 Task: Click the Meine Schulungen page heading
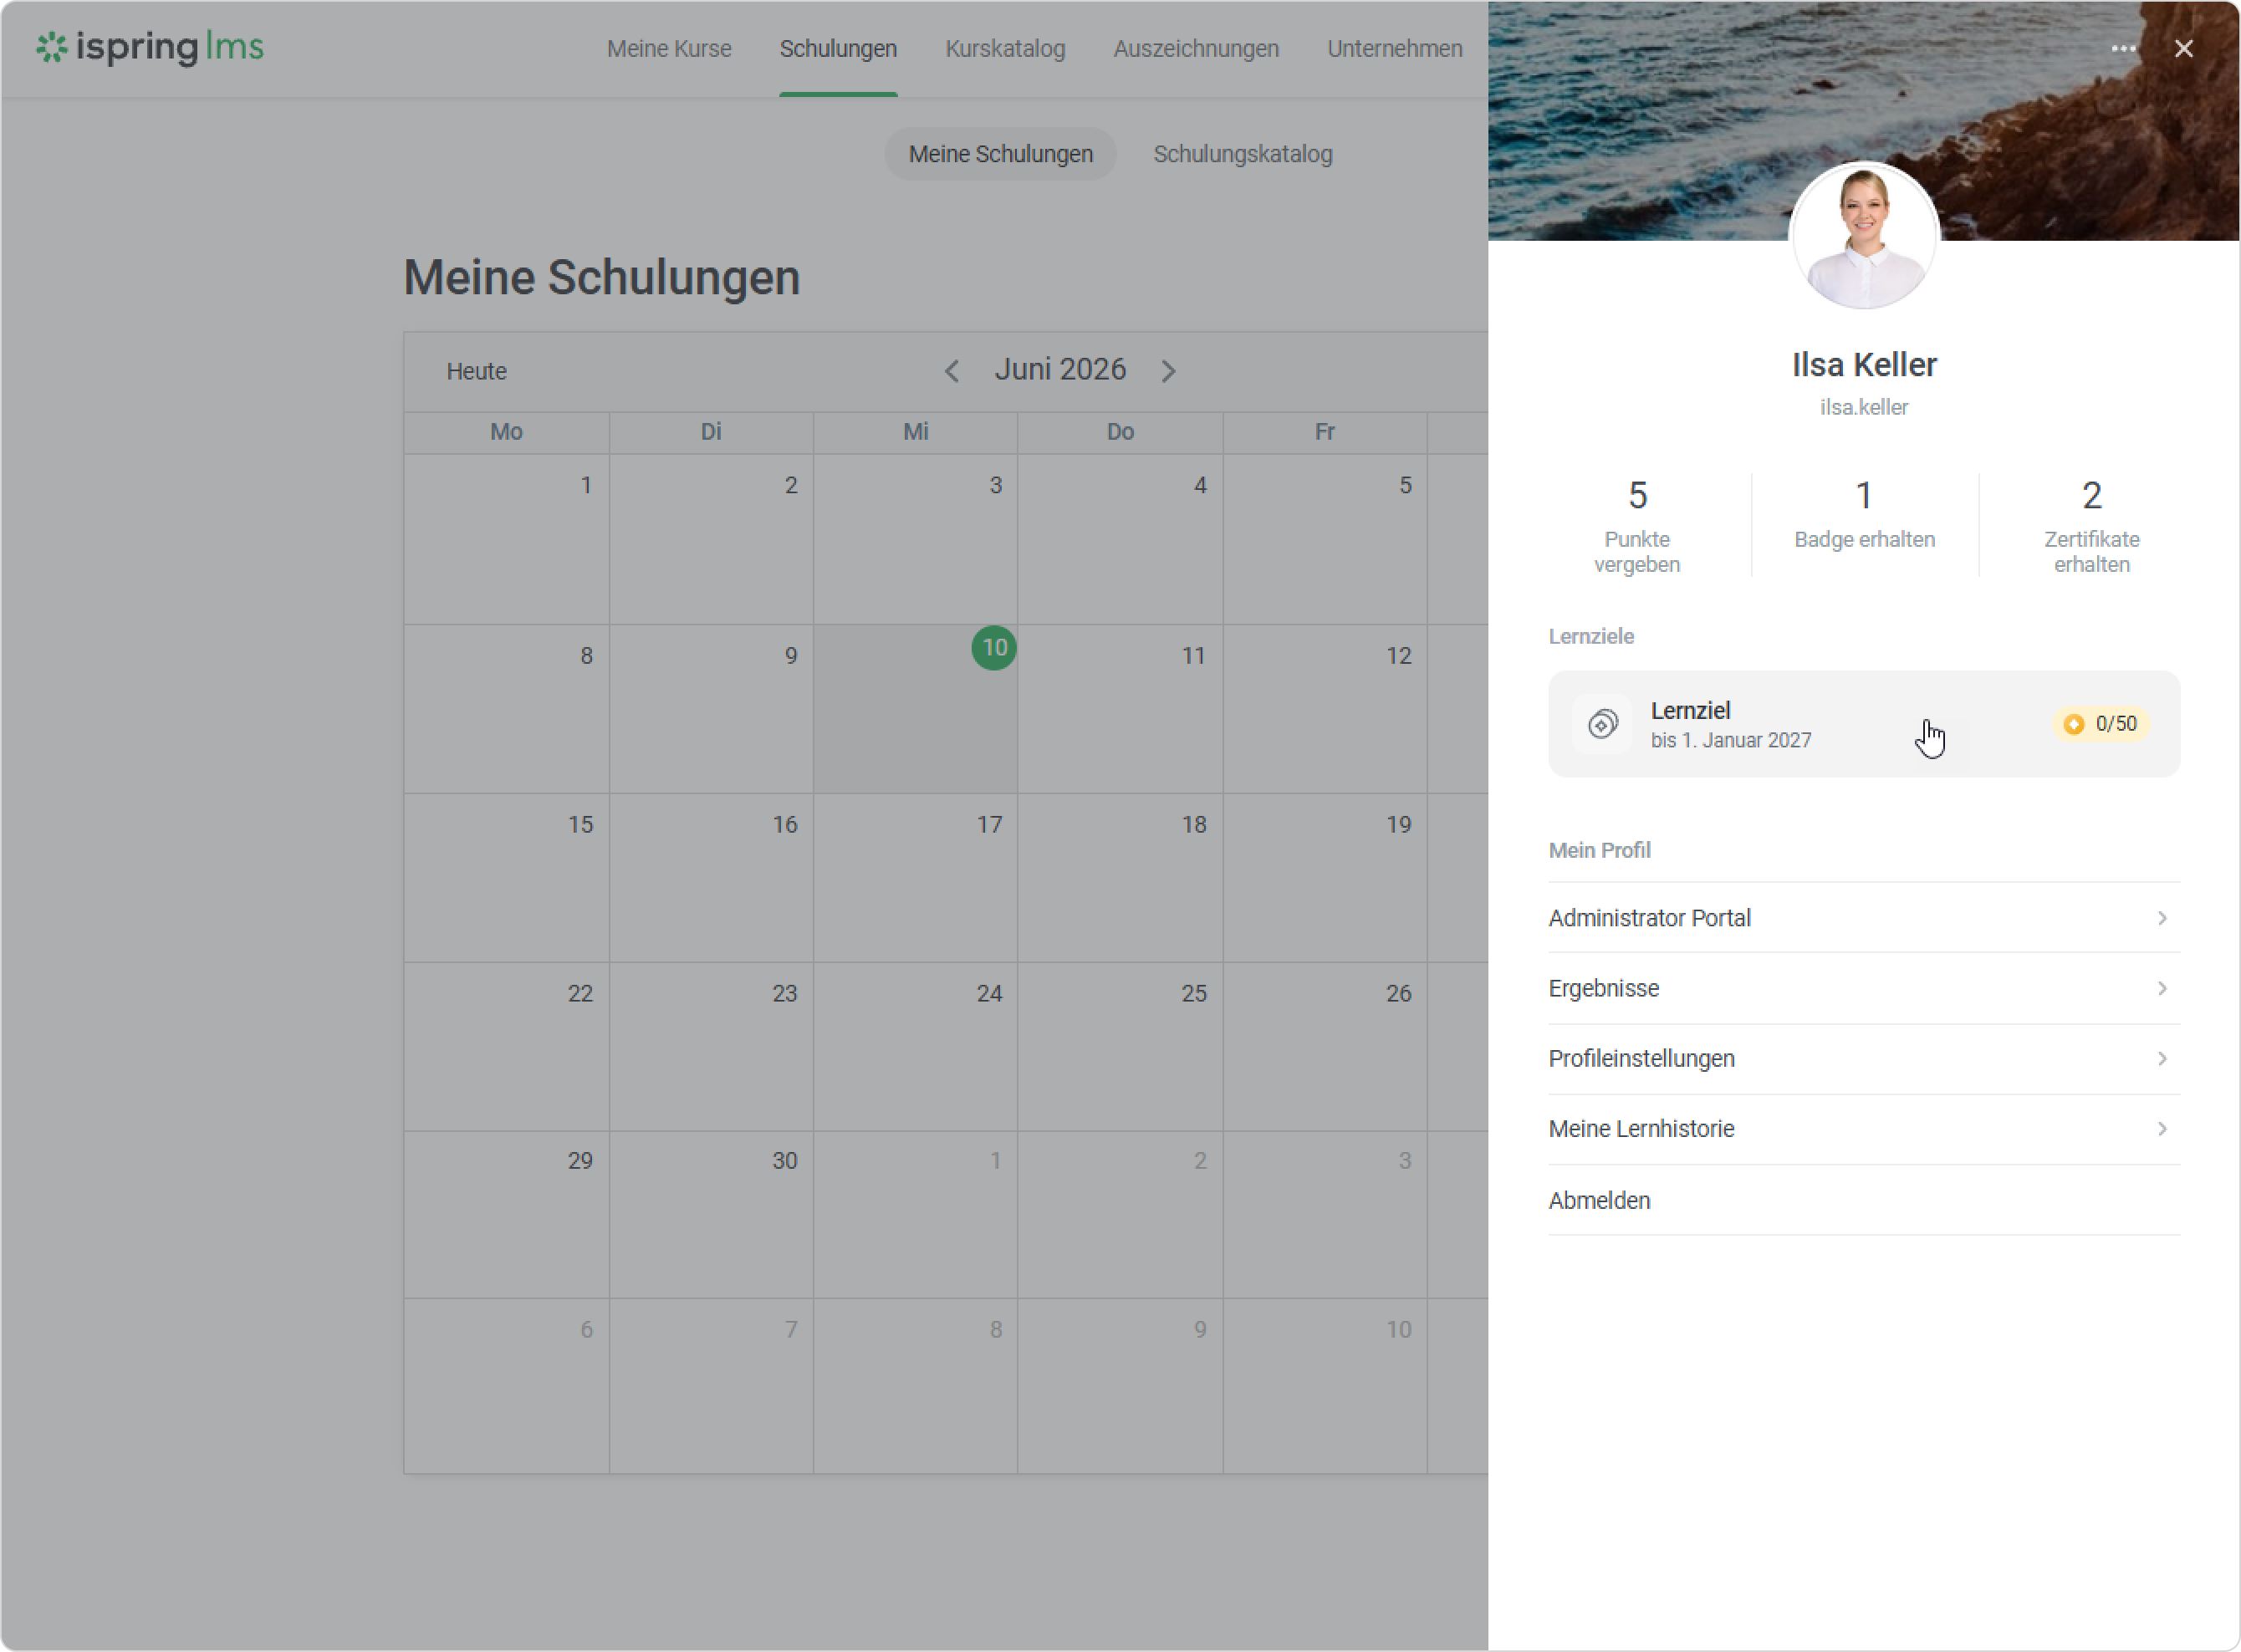(x=602, y=277)
